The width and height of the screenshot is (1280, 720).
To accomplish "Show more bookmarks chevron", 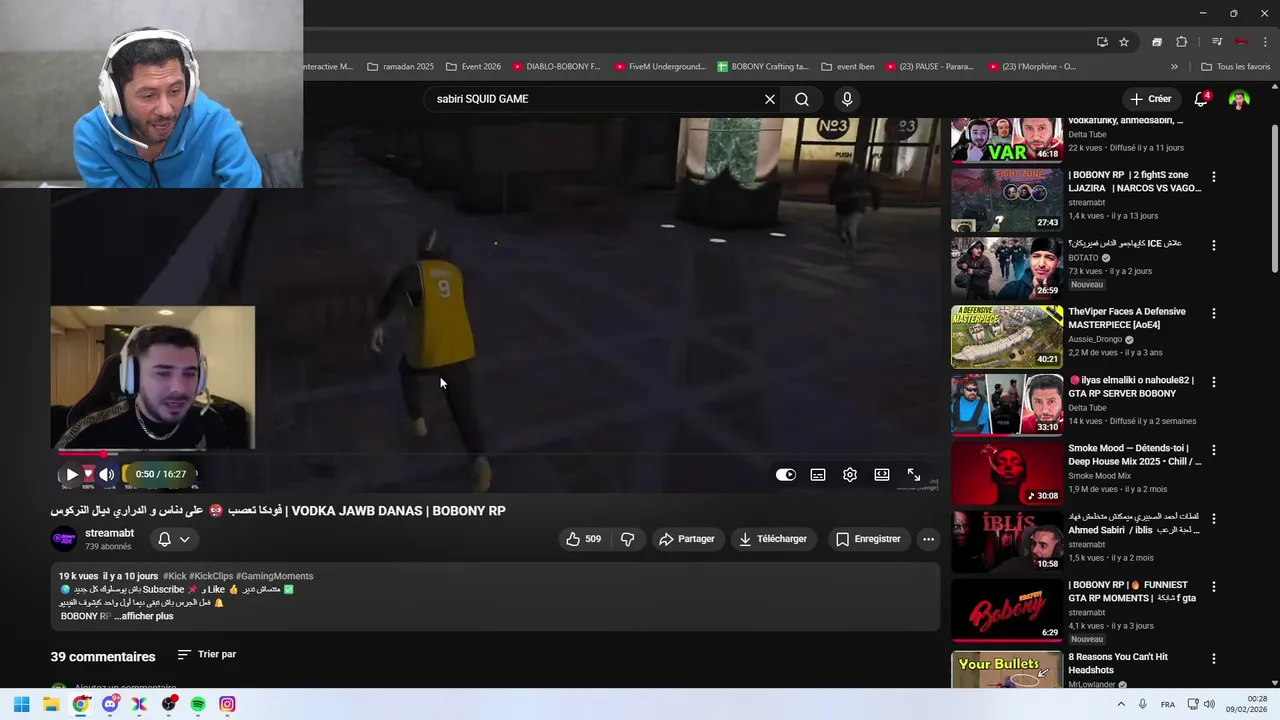I will 1174,67.
